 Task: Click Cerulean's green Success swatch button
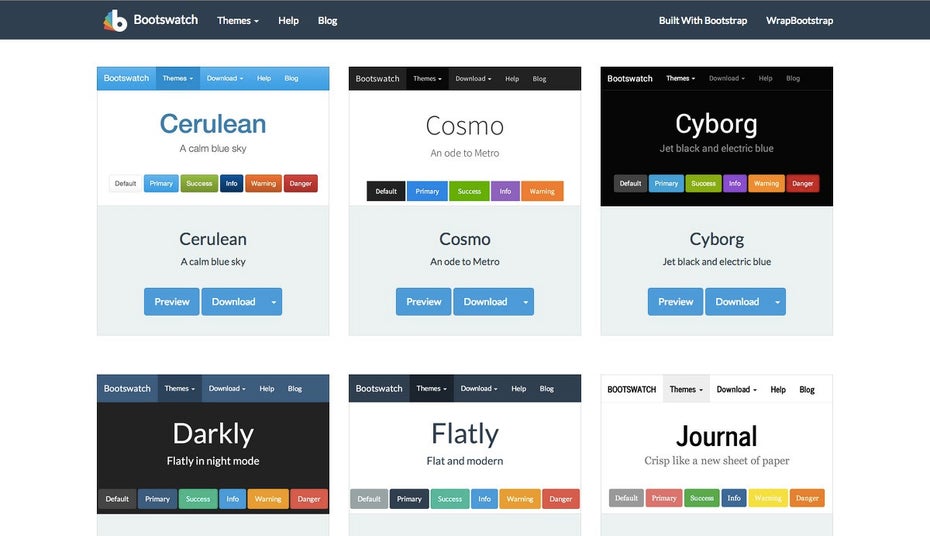coord(199,183)
